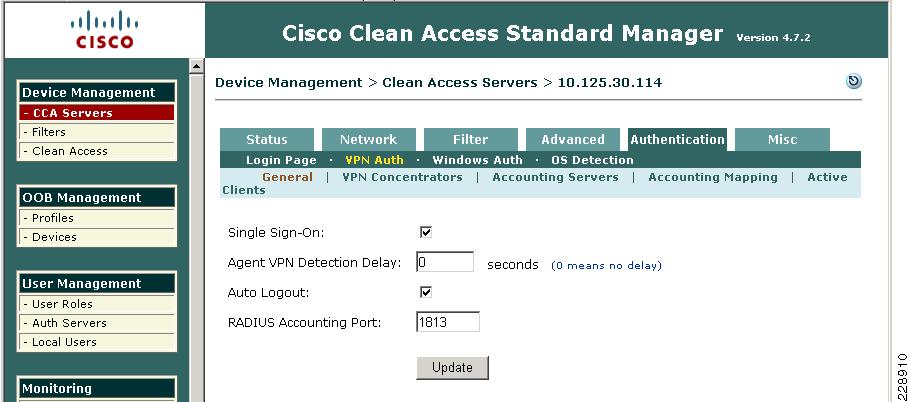
Task: Select the Filter tab
Action: (470, 140)
